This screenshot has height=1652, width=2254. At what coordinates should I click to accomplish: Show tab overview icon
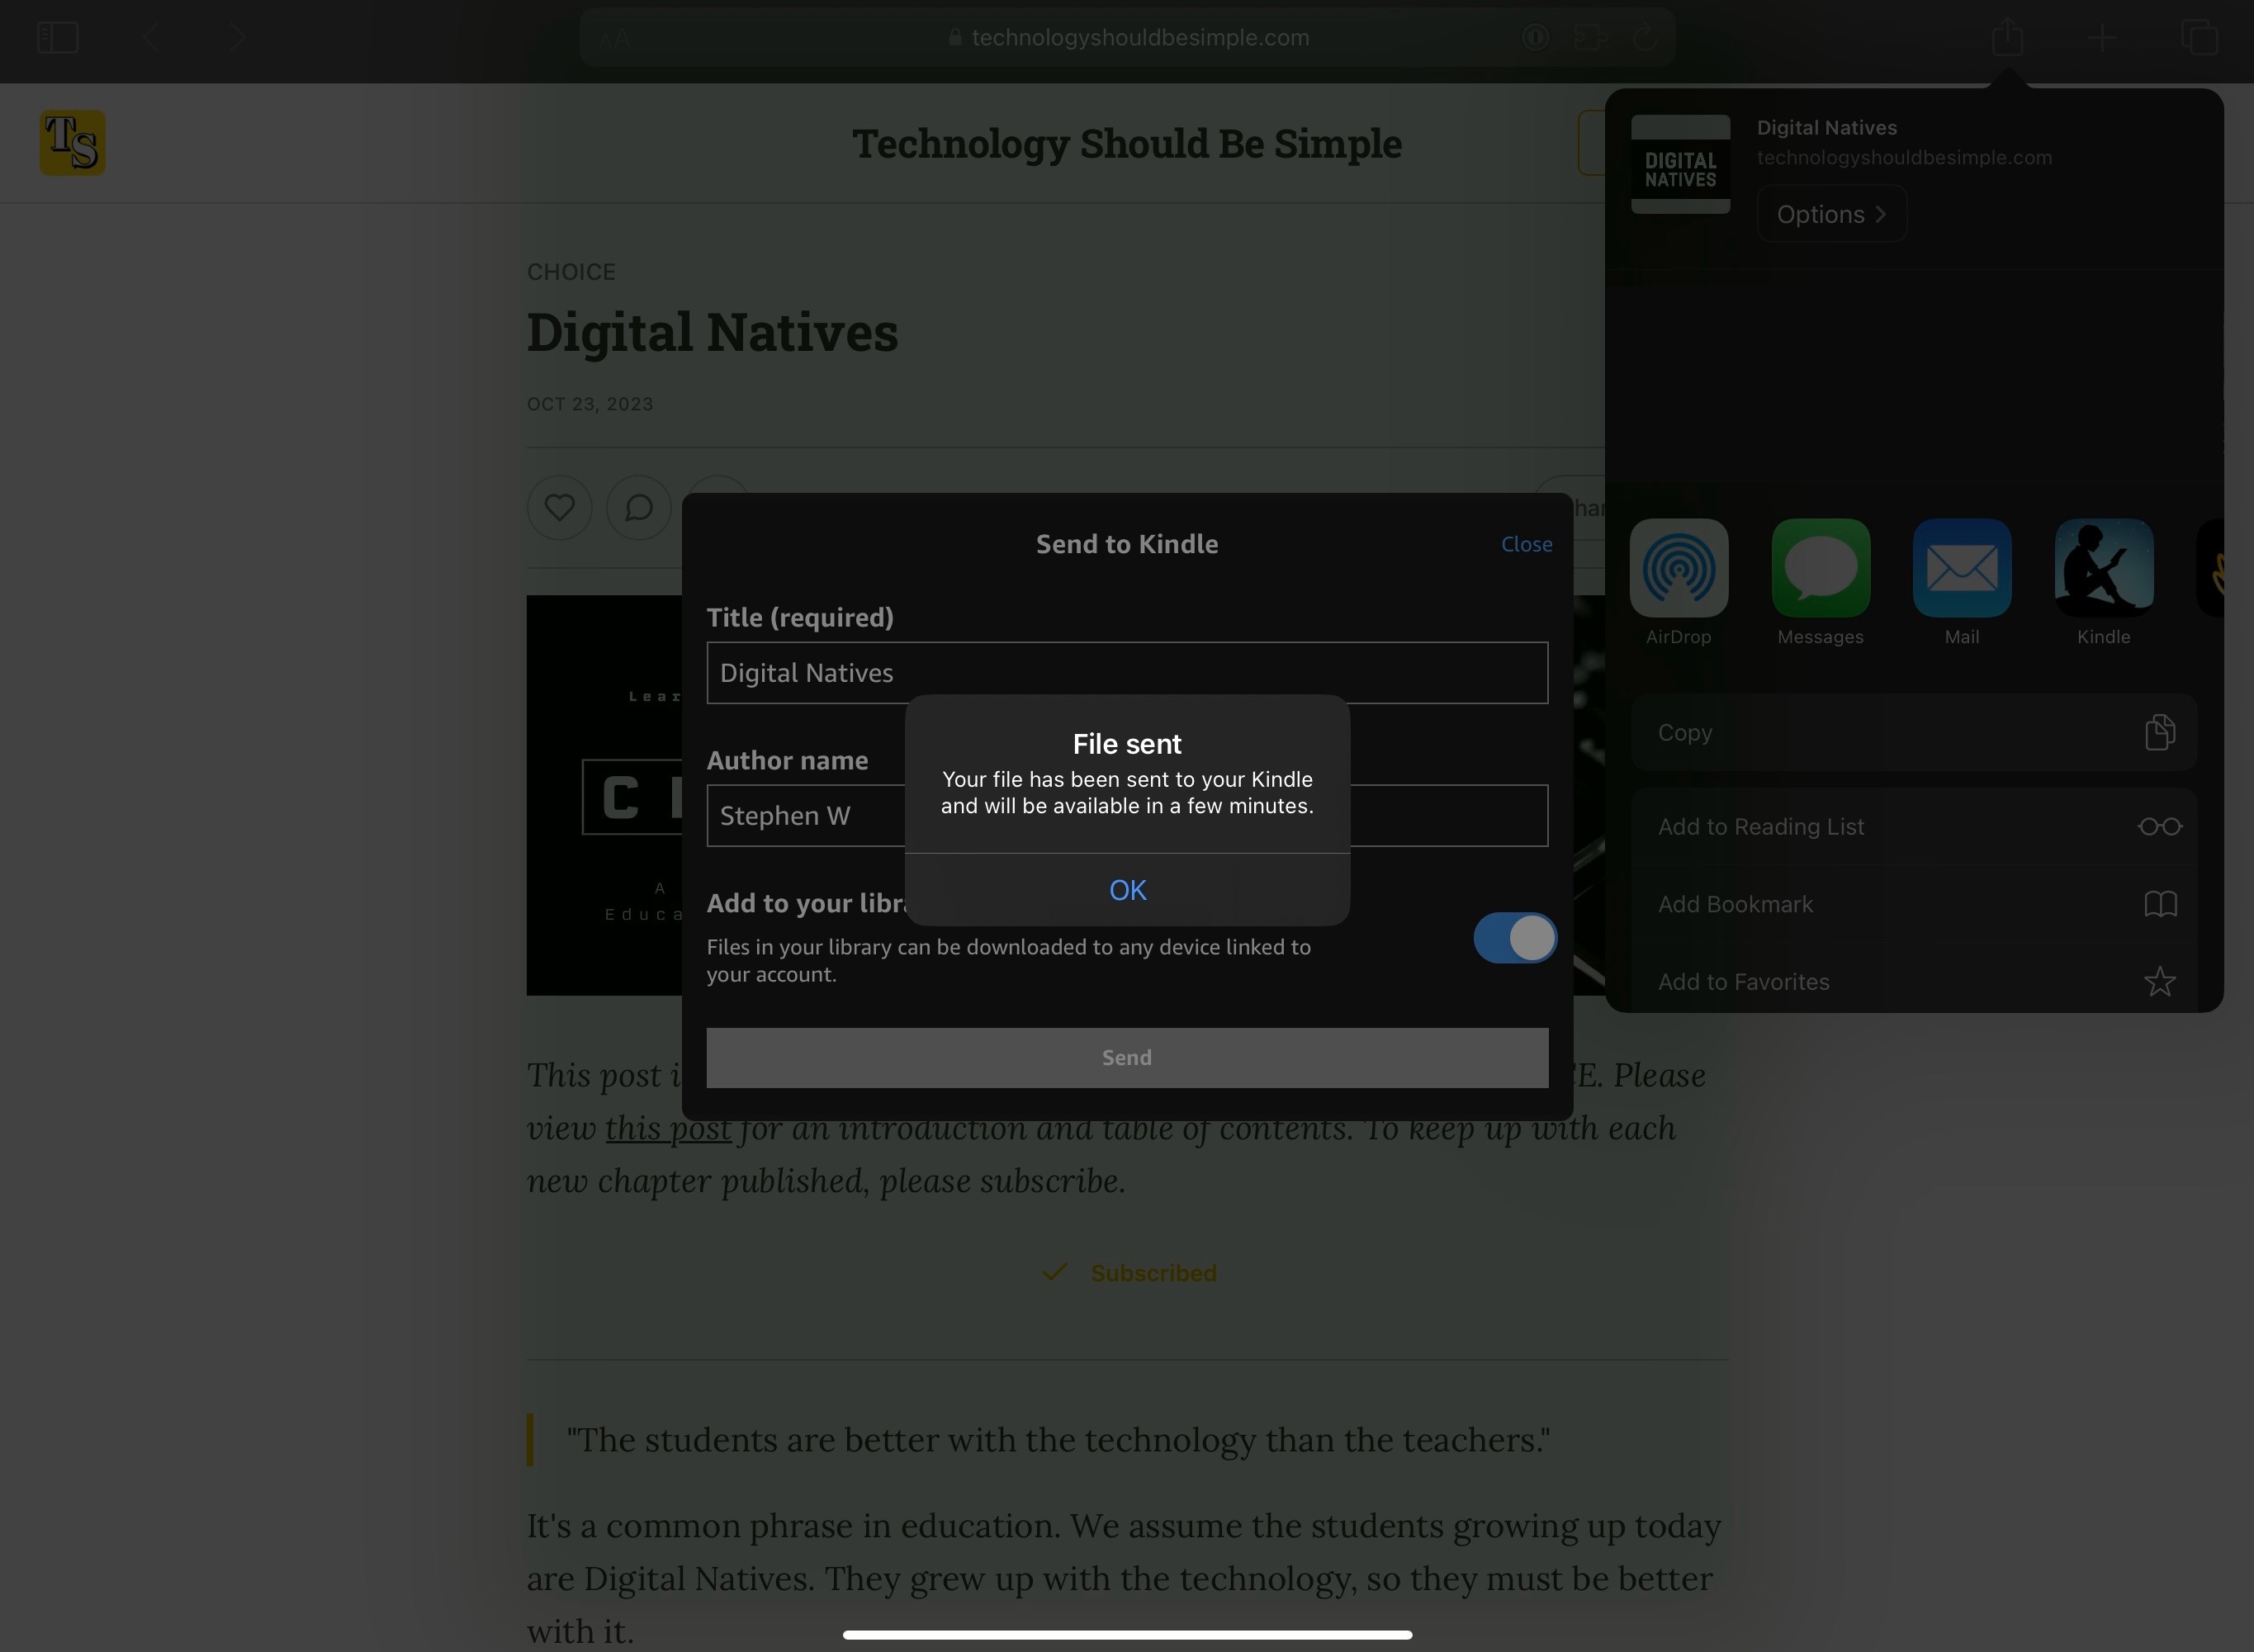click(2199, 38)
